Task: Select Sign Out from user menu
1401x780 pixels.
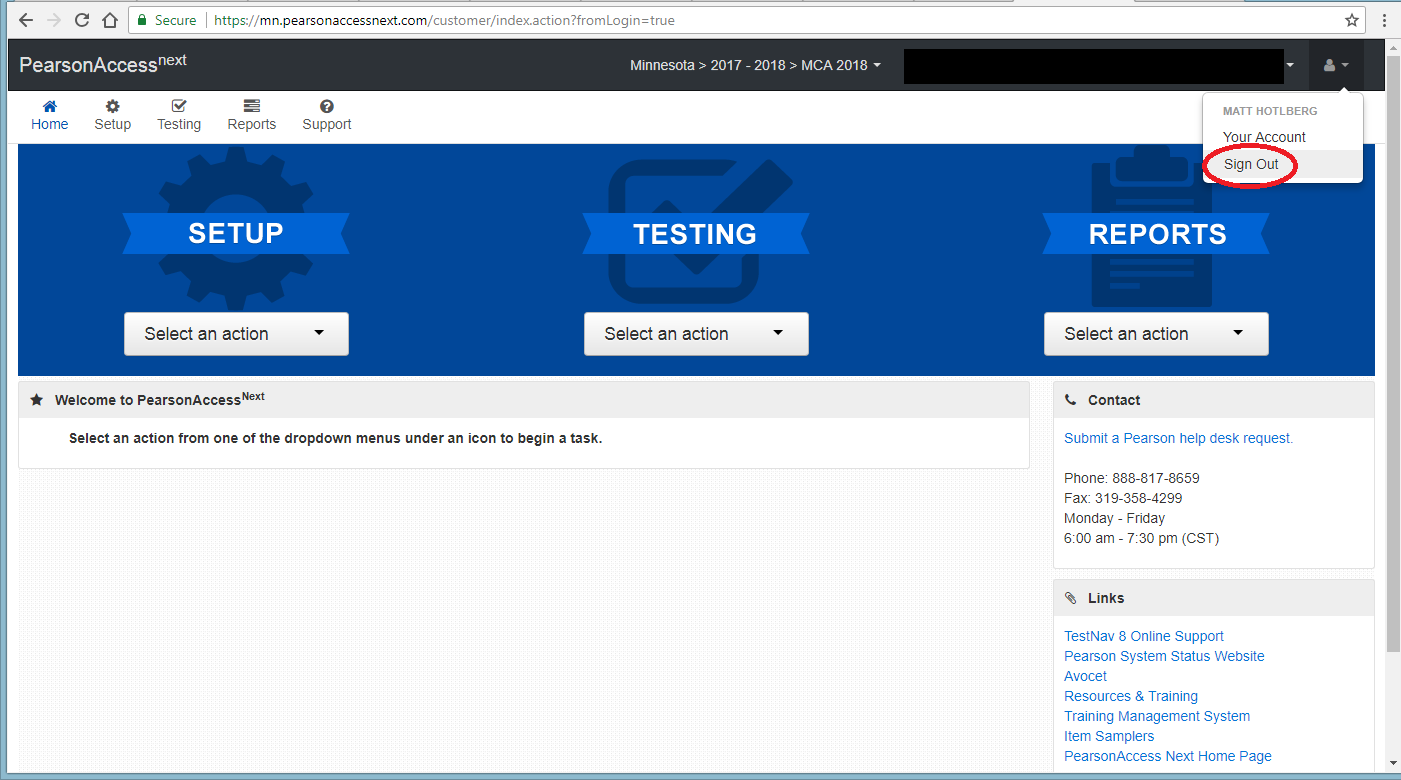Action: point(1251,164)
